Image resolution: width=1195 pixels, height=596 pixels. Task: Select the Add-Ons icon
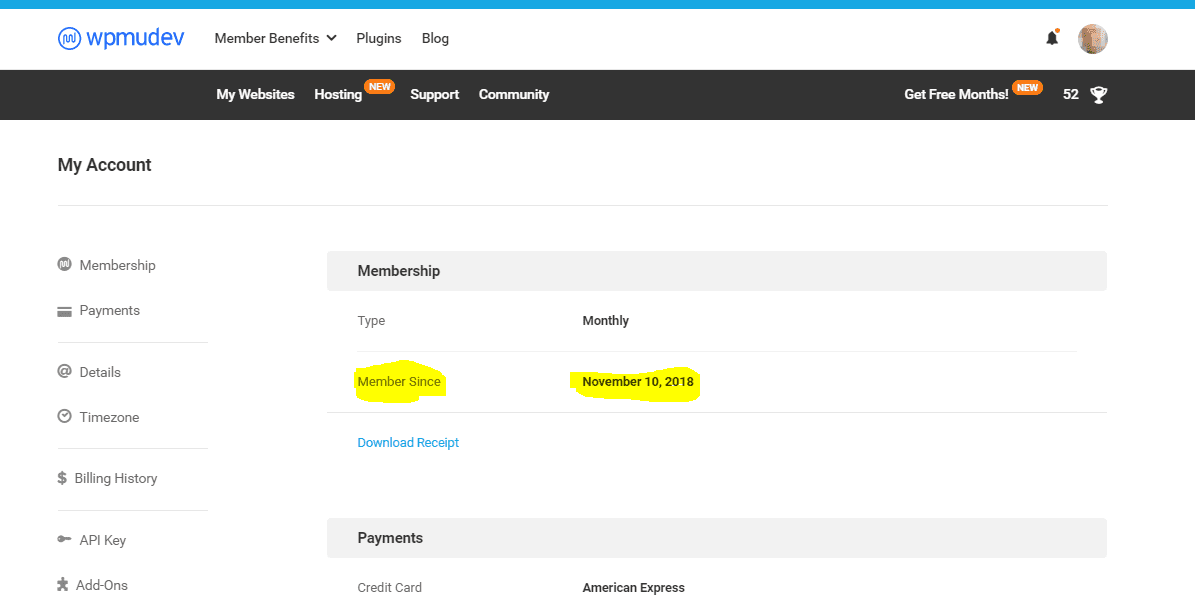tap(64, 584)
